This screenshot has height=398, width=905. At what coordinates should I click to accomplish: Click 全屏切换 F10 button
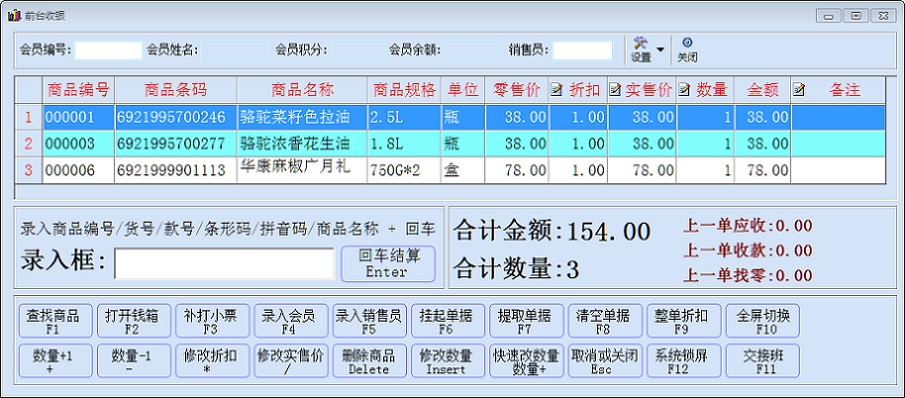tap(762, 321)
